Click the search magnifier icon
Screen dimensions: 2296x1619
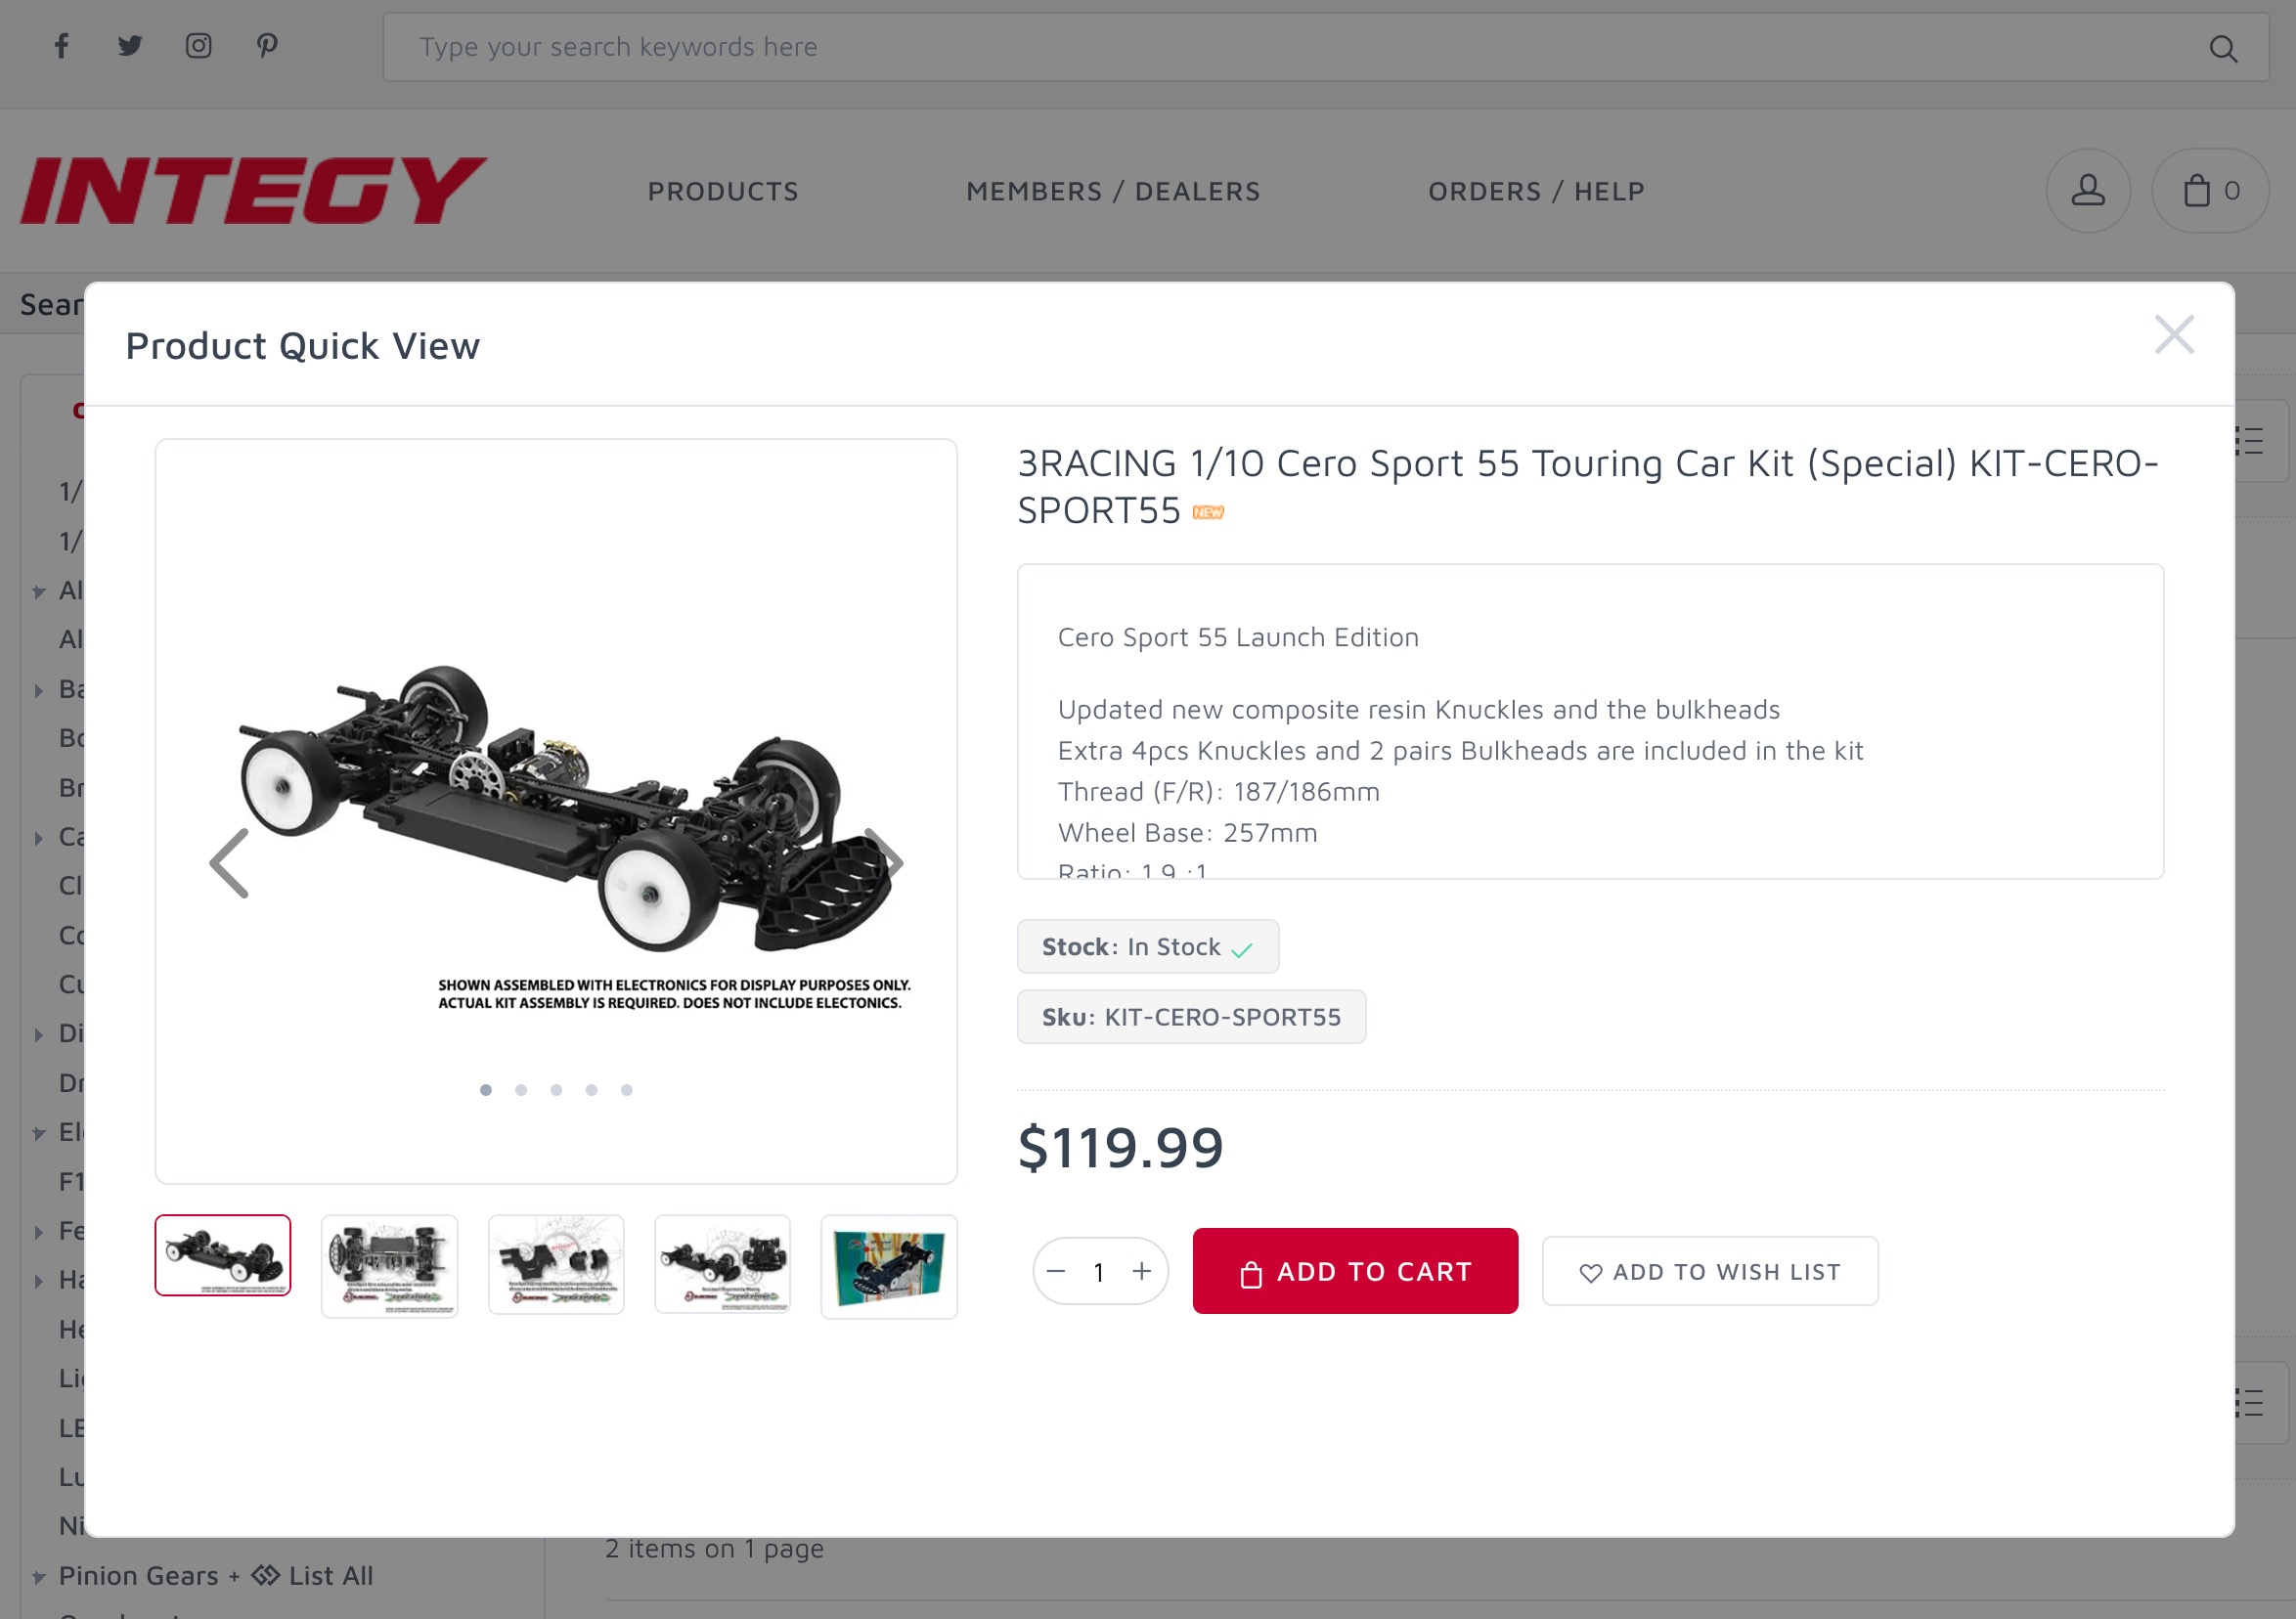[2223, 48]
